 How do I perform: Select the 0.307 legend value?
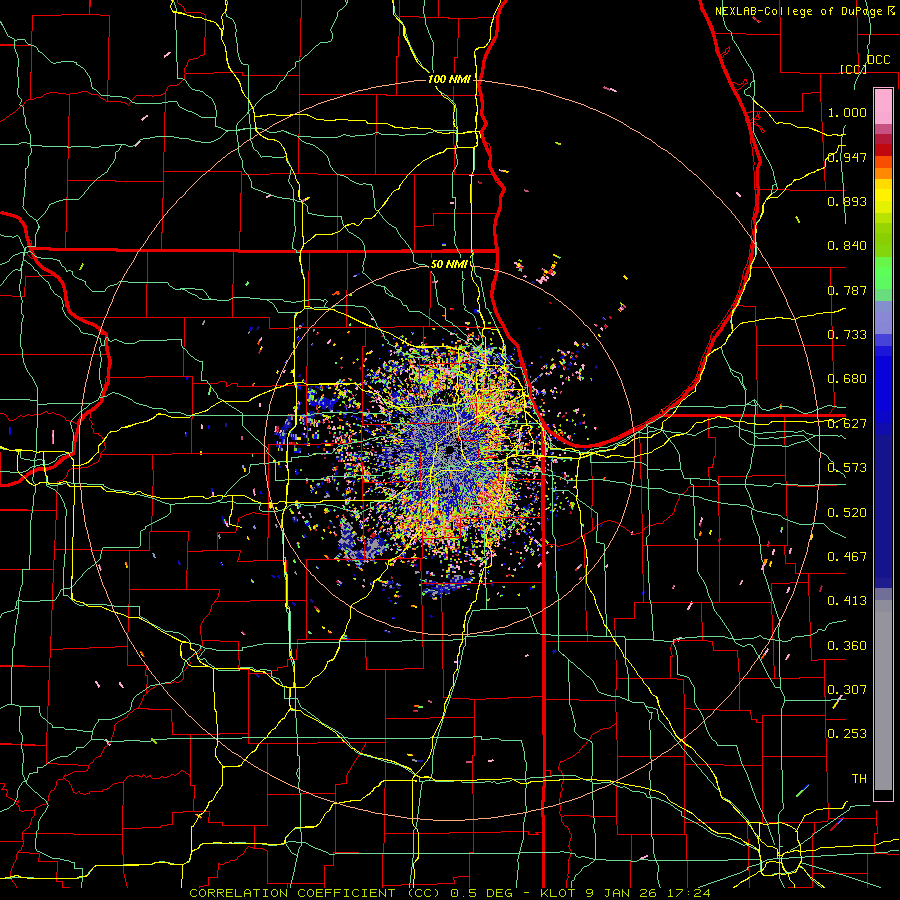tap(847, 689)
